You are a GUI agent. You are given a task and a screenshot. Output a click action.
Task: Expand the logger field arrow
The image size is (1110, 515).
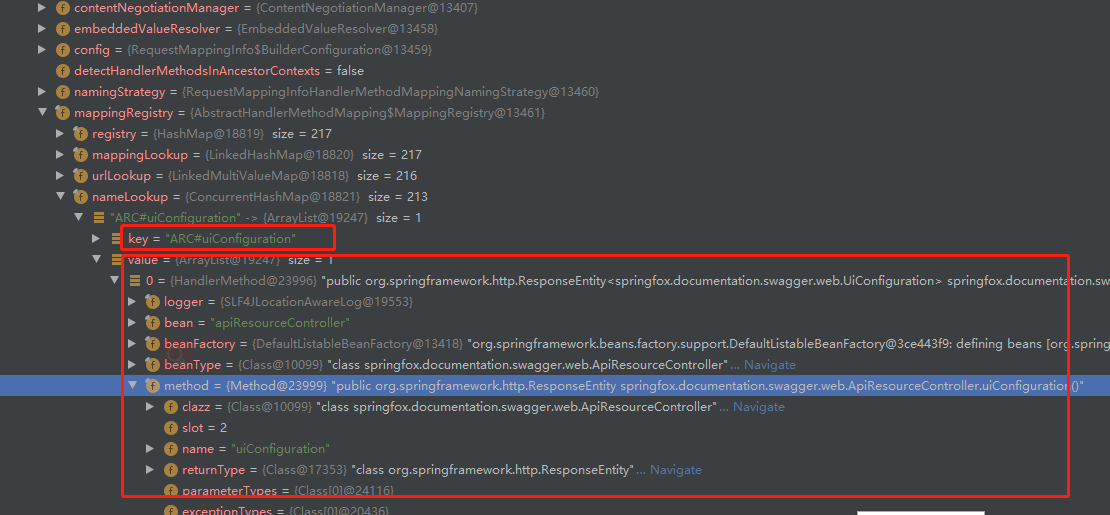coord(132,302)
